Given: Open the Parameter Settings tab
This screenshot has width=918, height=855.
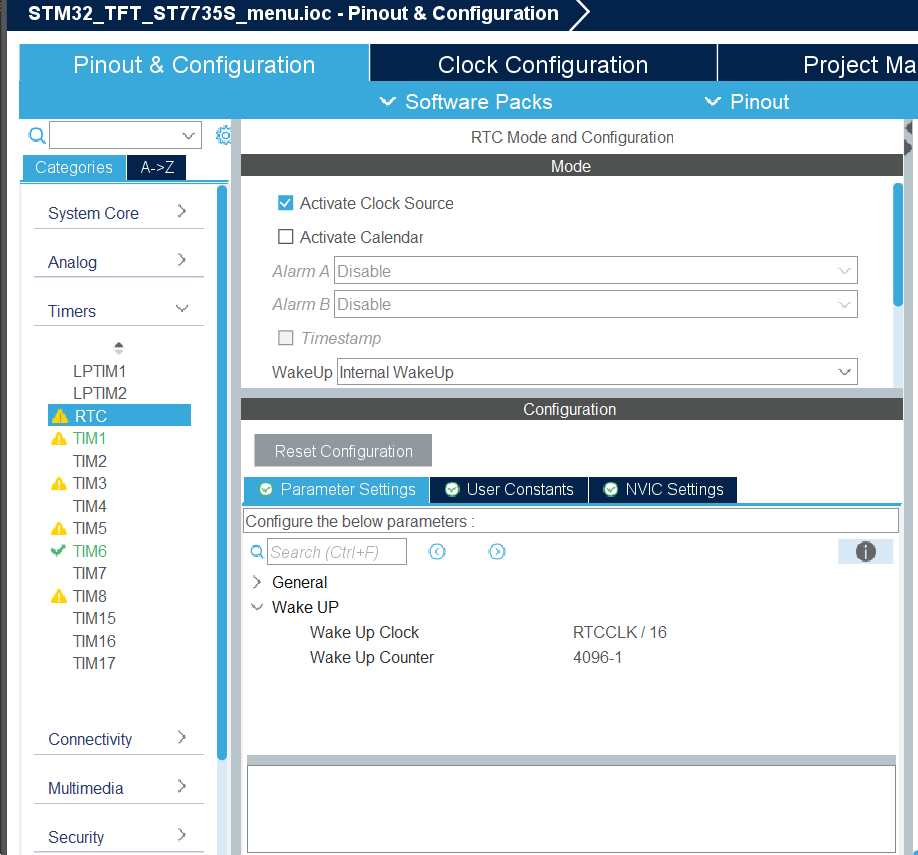Looking at the screenshot, I should [x=337, y=489].
